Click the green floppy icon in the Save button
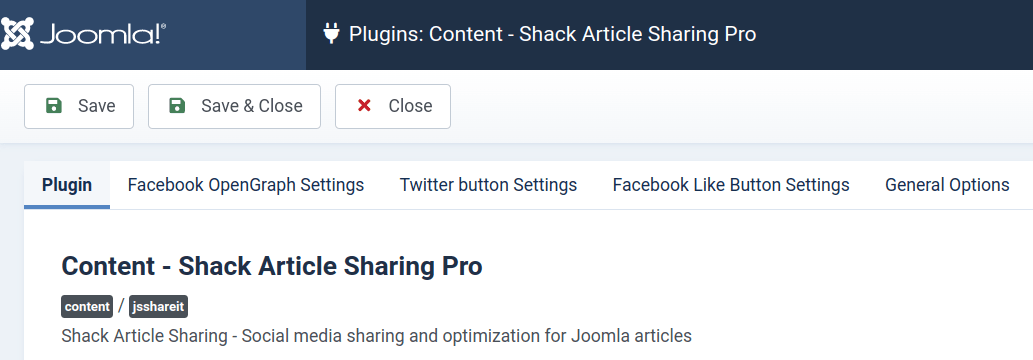The height and width of the screenshot is (360, 1033). click(53, 106)
